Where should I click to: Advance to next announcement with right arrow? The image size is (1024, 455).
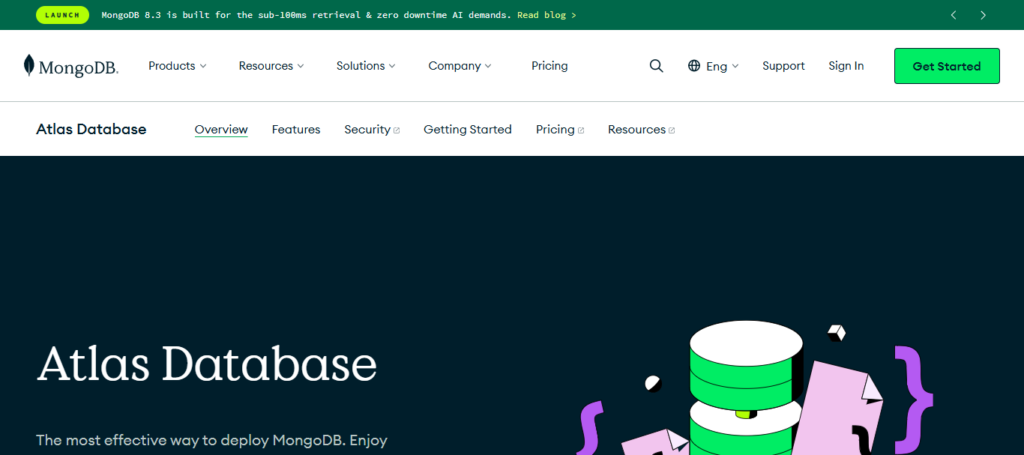click(983, 15)
